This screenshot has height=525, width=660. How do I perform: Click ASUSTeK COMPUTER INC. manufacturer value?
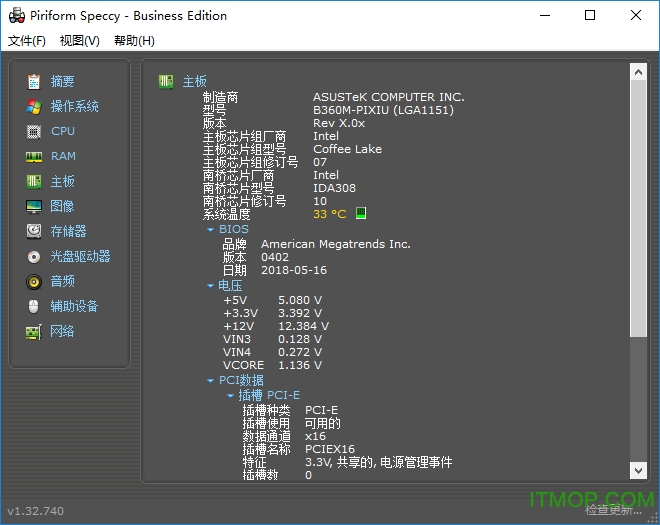point(389,97)
